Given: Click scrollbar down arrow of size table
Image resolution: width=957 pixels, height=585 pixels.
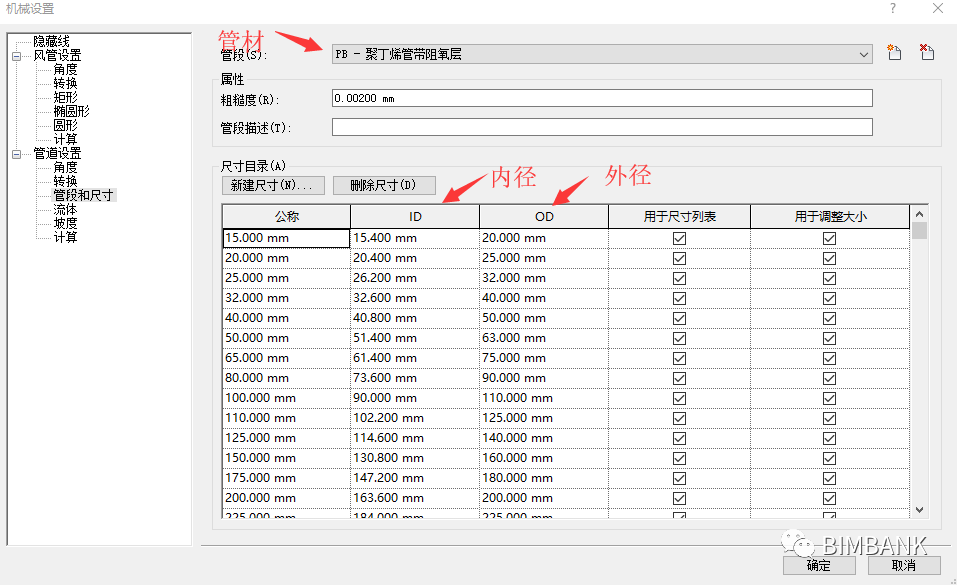Looking at the screenshot, I should (x=919, y=510).
